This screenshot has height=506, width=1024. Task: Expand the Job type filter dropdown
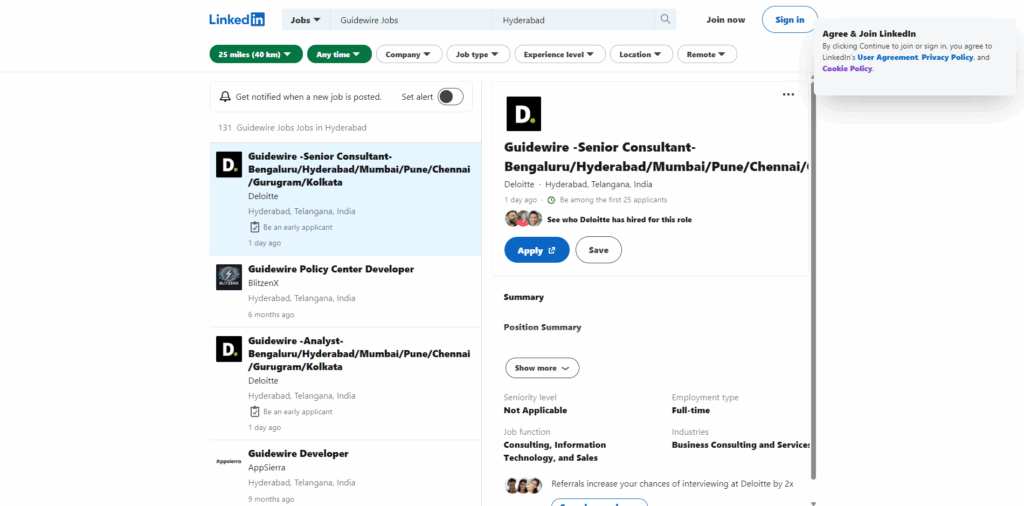(x=478, y=54)
